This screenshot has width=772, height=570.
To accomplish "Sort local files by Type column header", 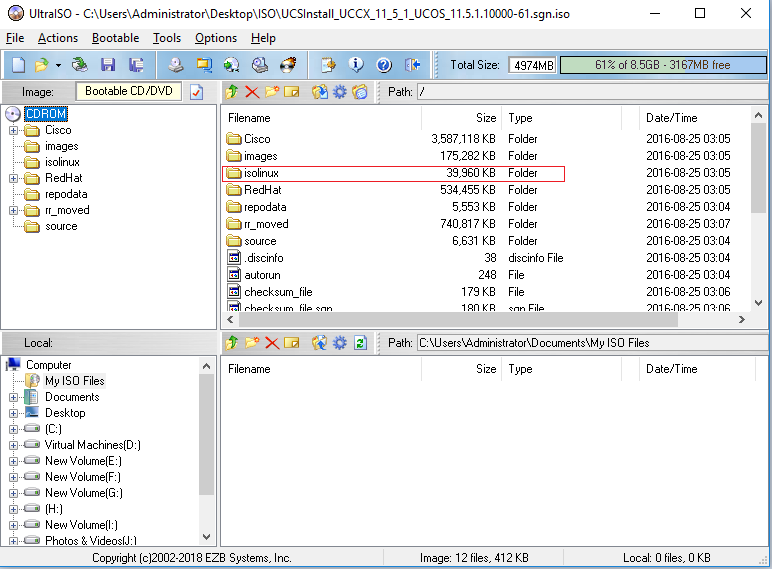I will tap(561, 369).
